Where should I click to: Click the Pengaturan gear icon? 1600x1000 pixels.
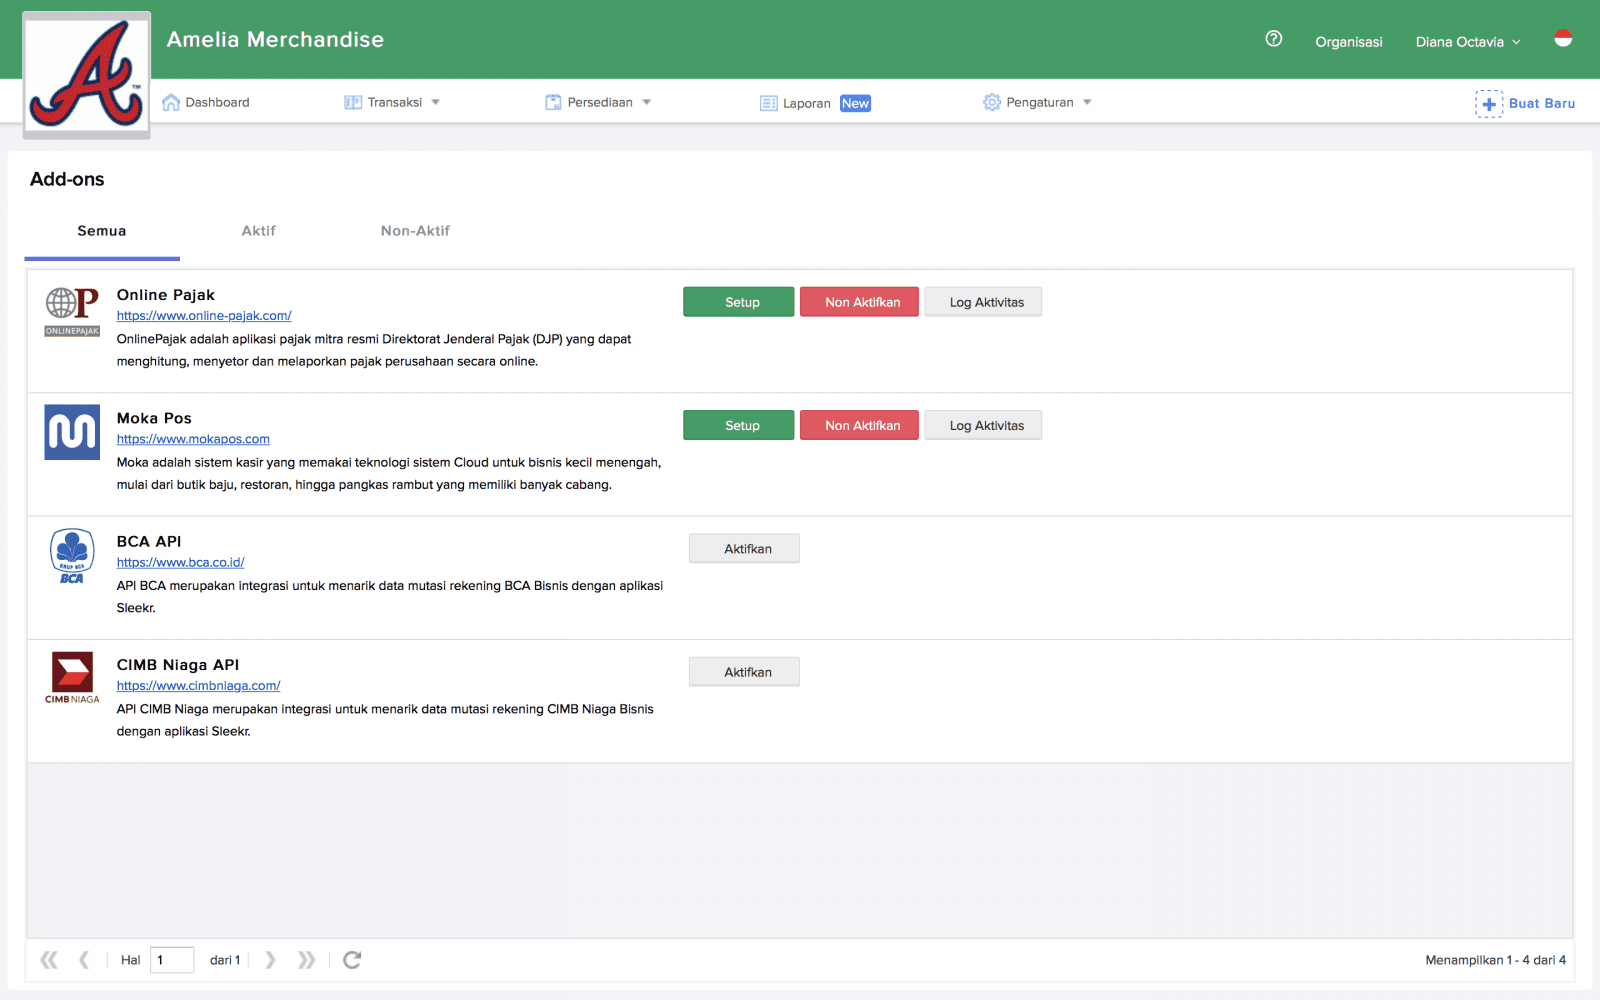(992, 102)
